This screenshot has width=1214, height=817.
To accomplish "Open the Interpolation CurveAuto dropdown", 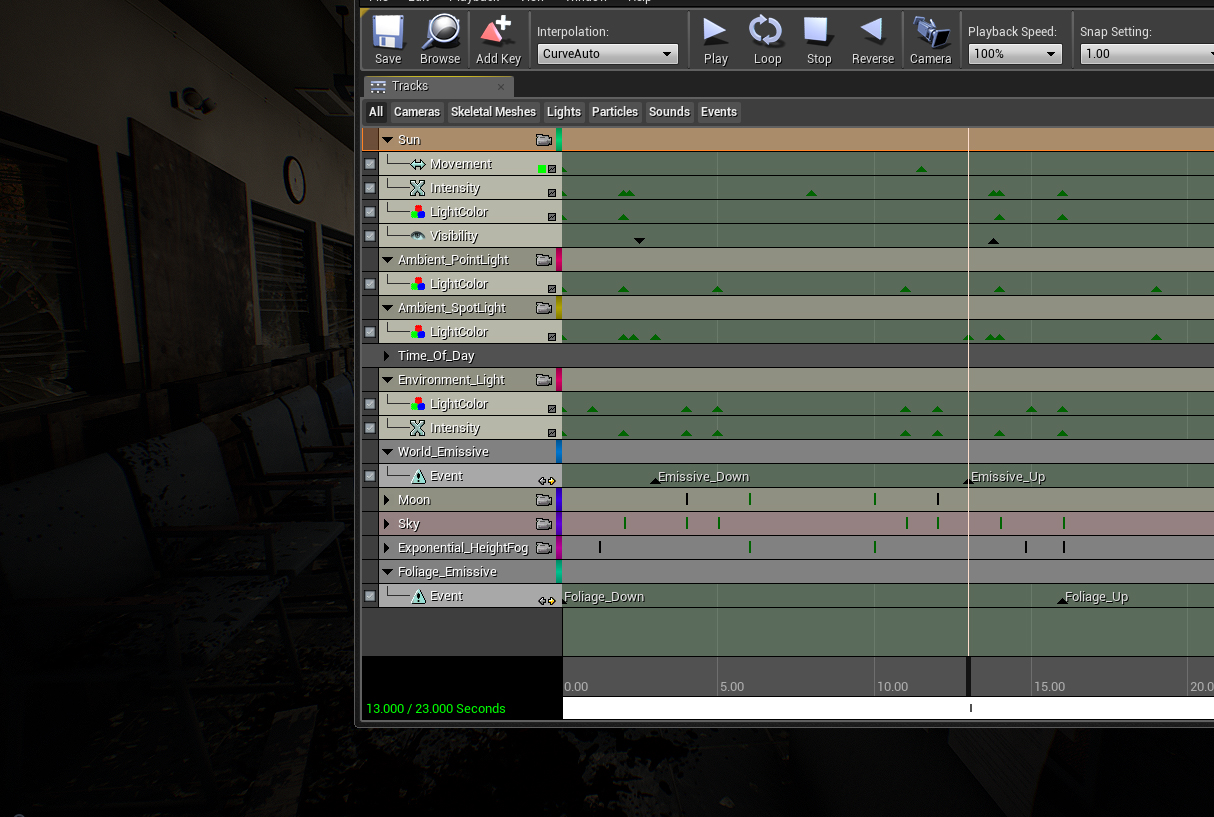I will (x=607, y=54).
